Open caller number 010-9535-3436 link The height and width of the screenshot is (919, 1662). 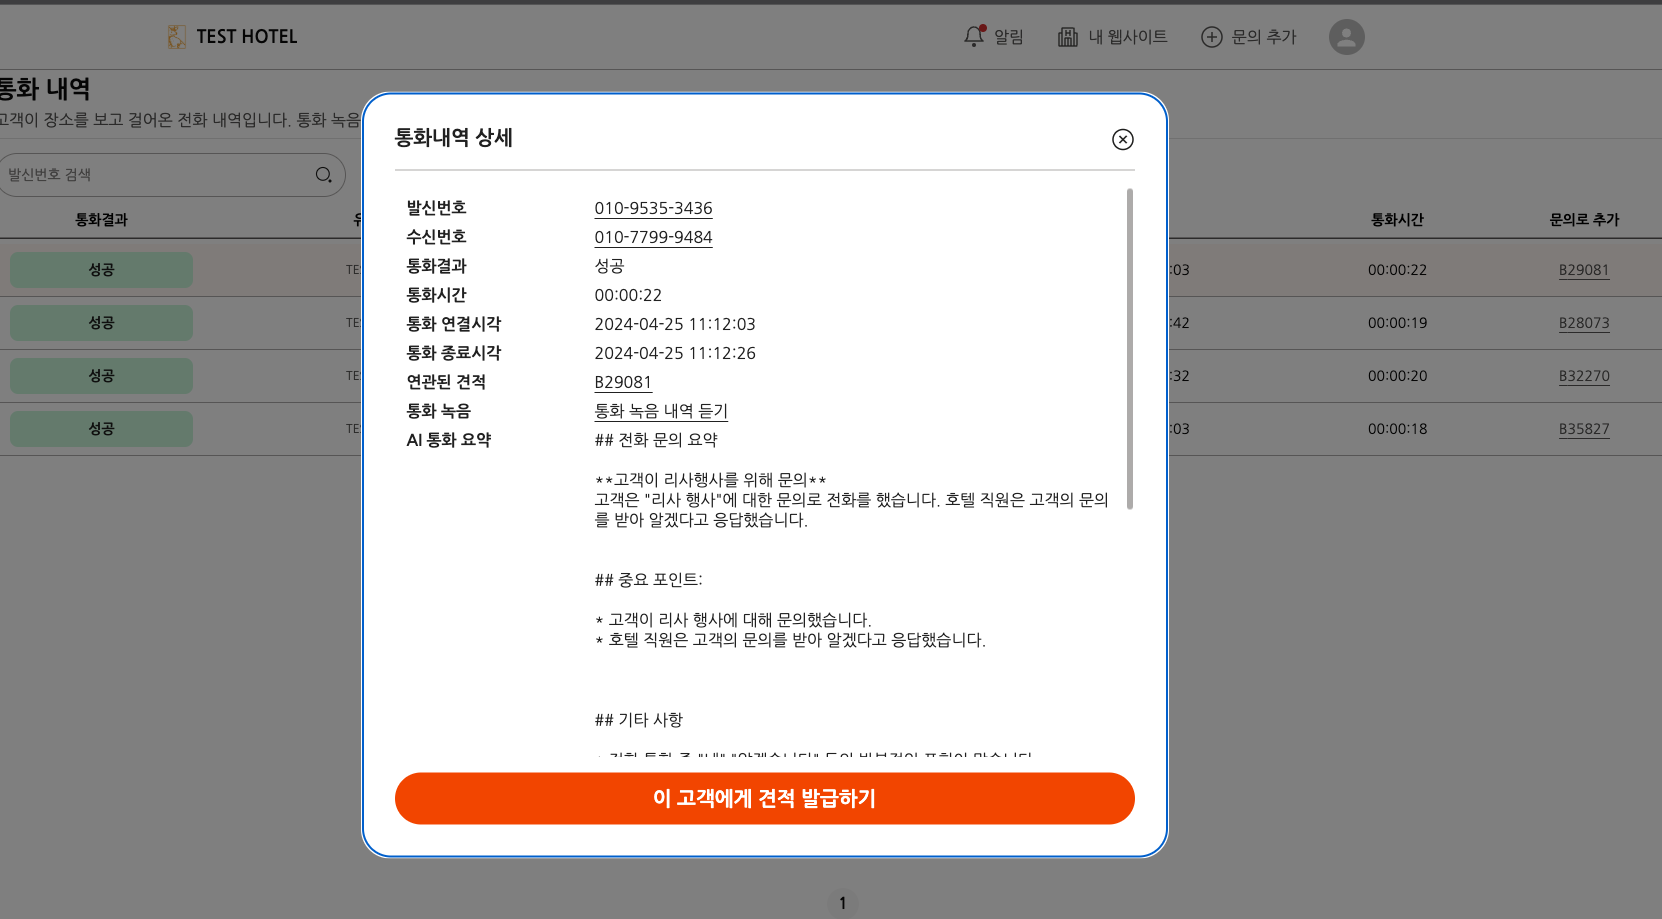[653, 208]
